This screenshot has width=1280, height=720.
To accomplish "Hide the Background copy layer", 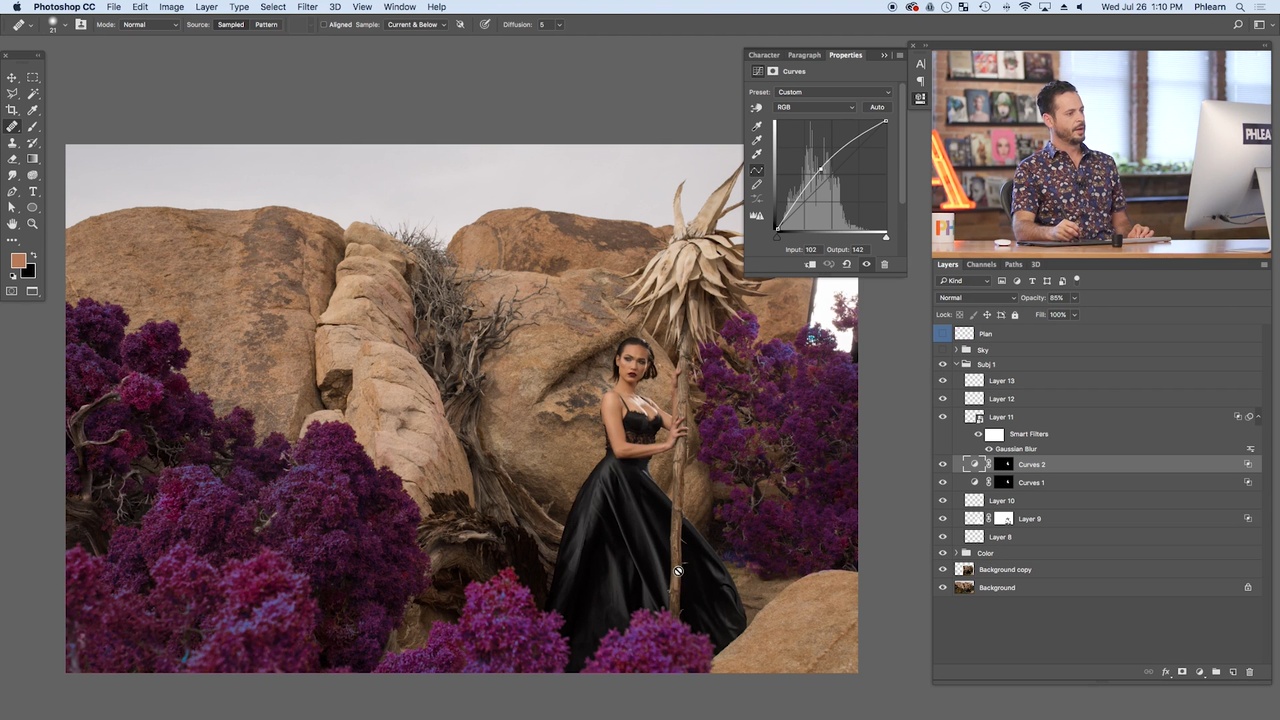I will tap(942, 570).
